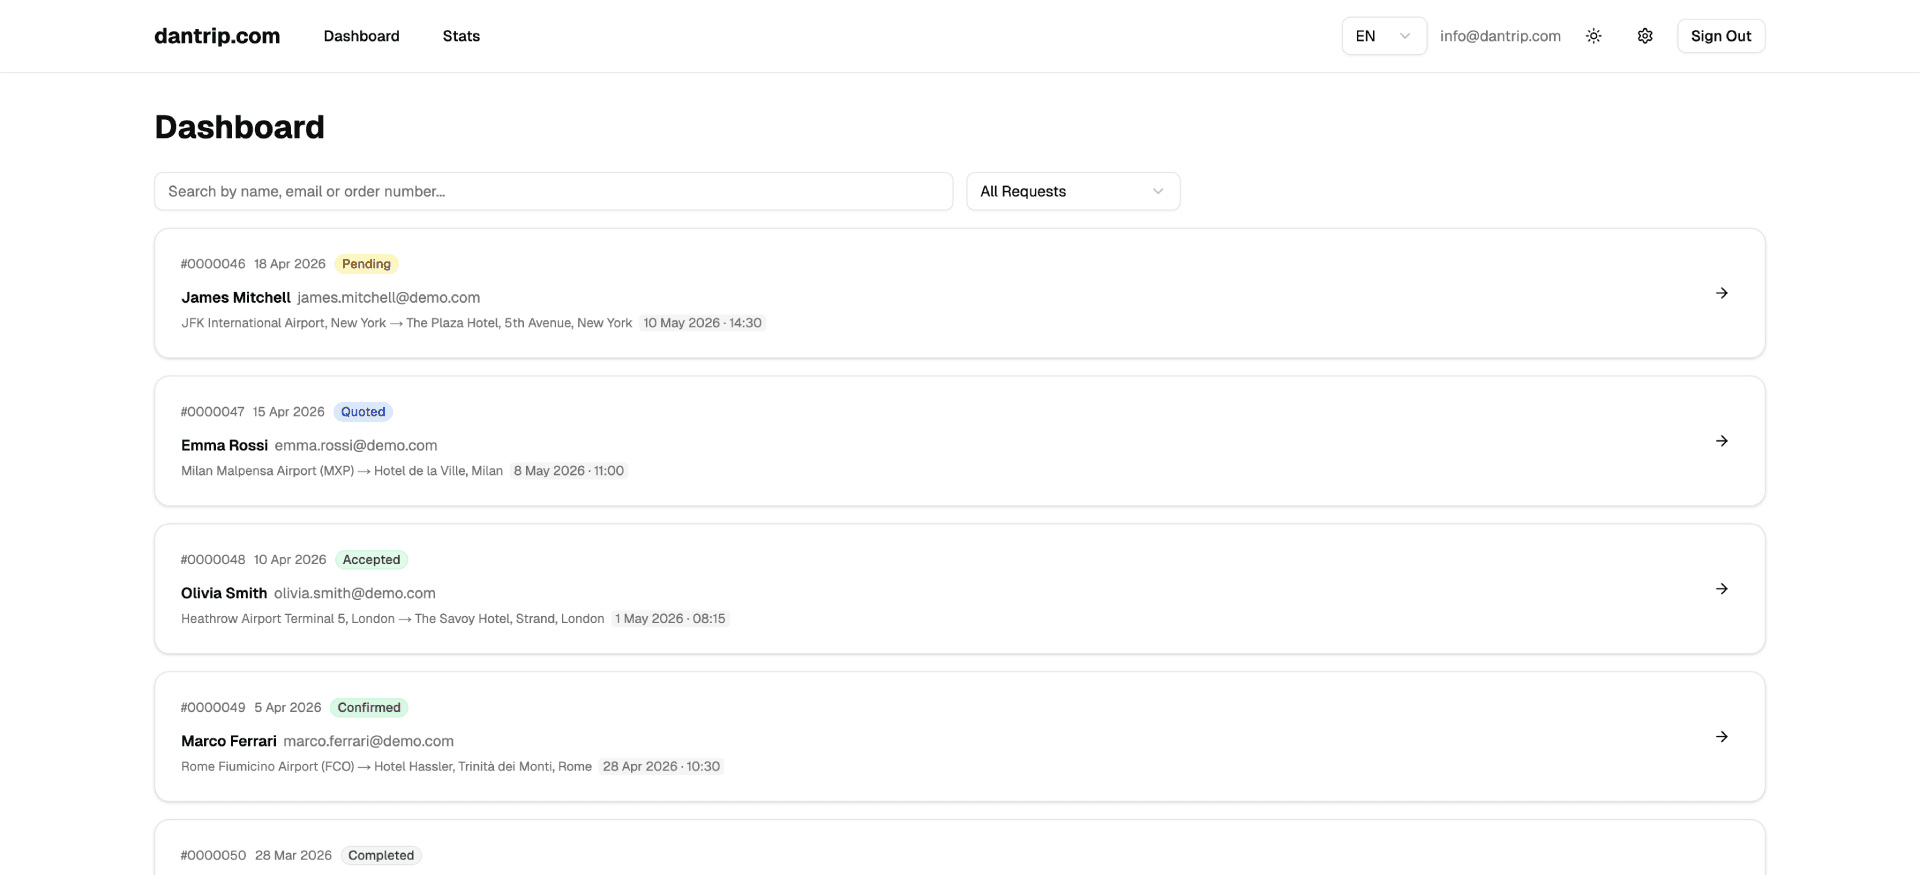Go to the Stats tab
This screenshot has height=875, width=1920.
461,36
